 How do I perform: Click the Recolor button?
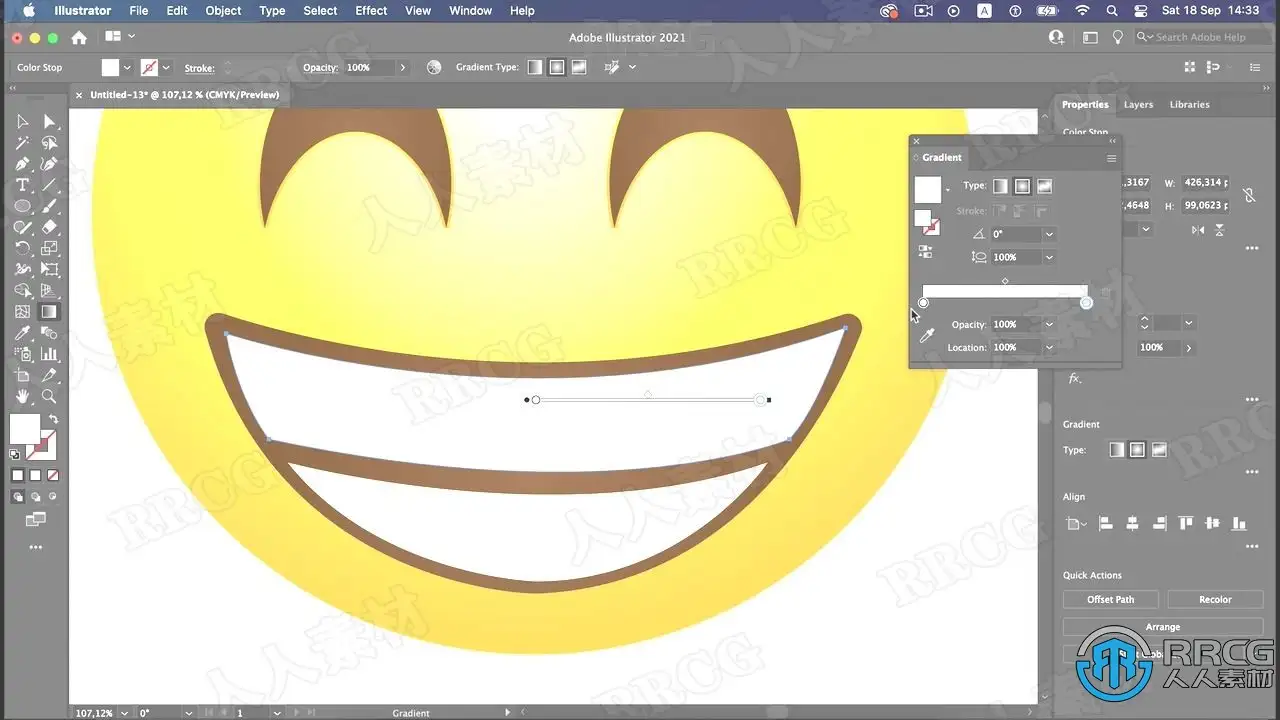1215,599
